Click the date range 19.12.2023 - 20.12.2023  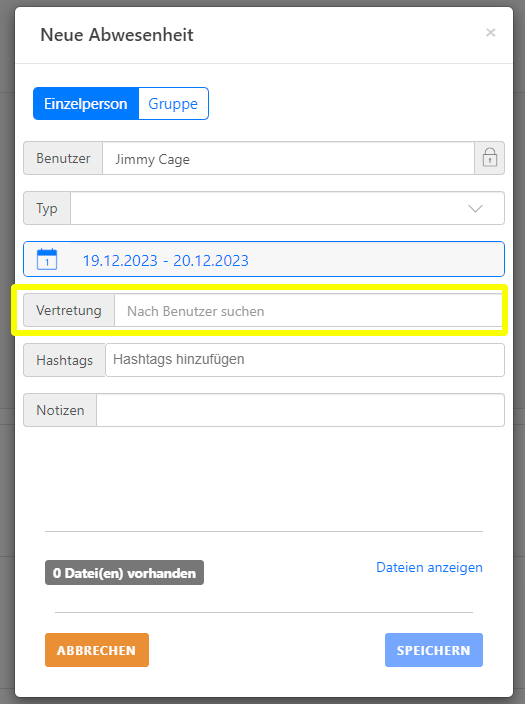click(x=166, y=260)
